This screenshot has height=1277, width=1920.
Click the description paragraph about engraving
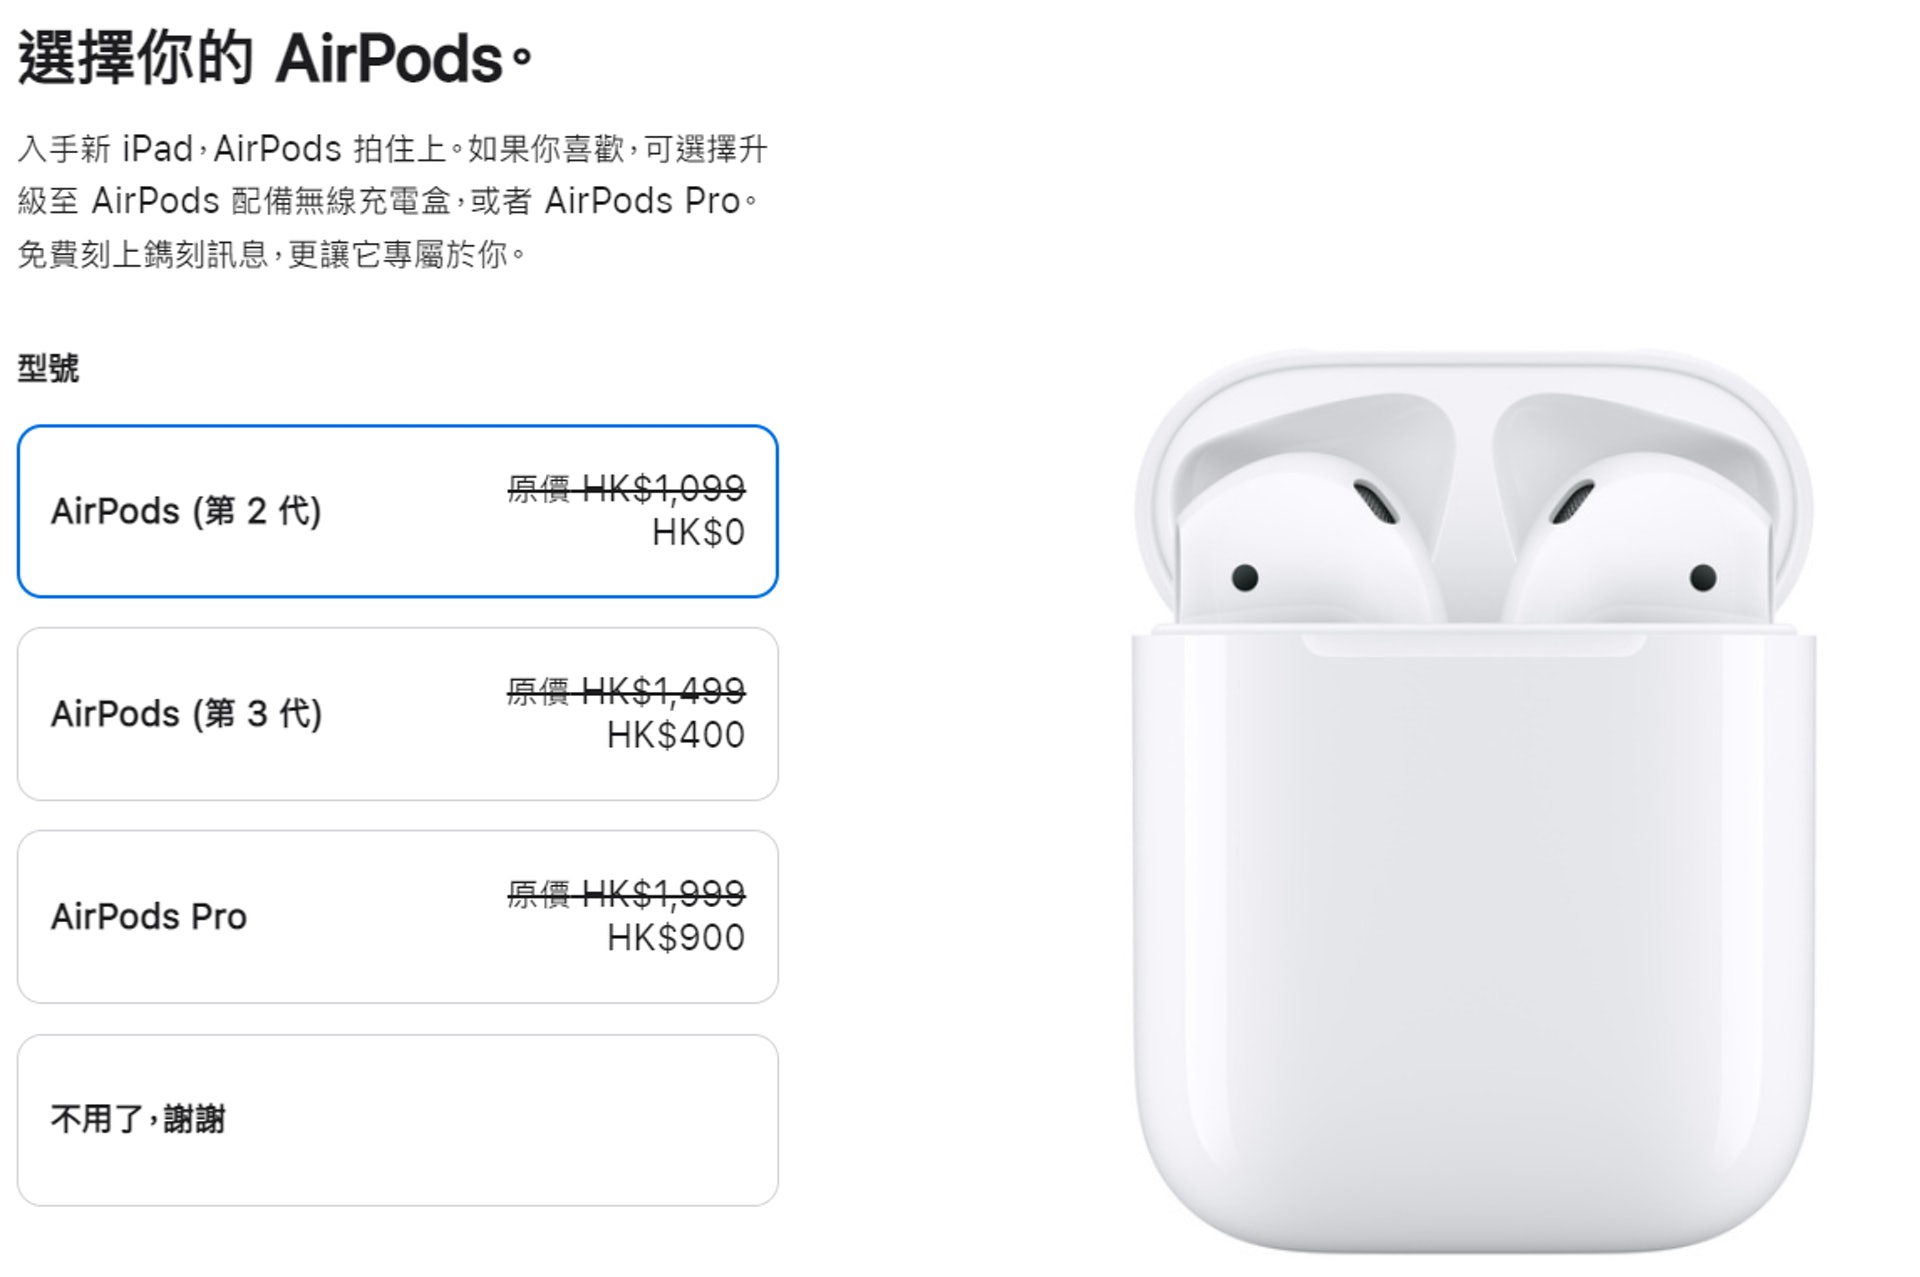click(x=392, y=201)
